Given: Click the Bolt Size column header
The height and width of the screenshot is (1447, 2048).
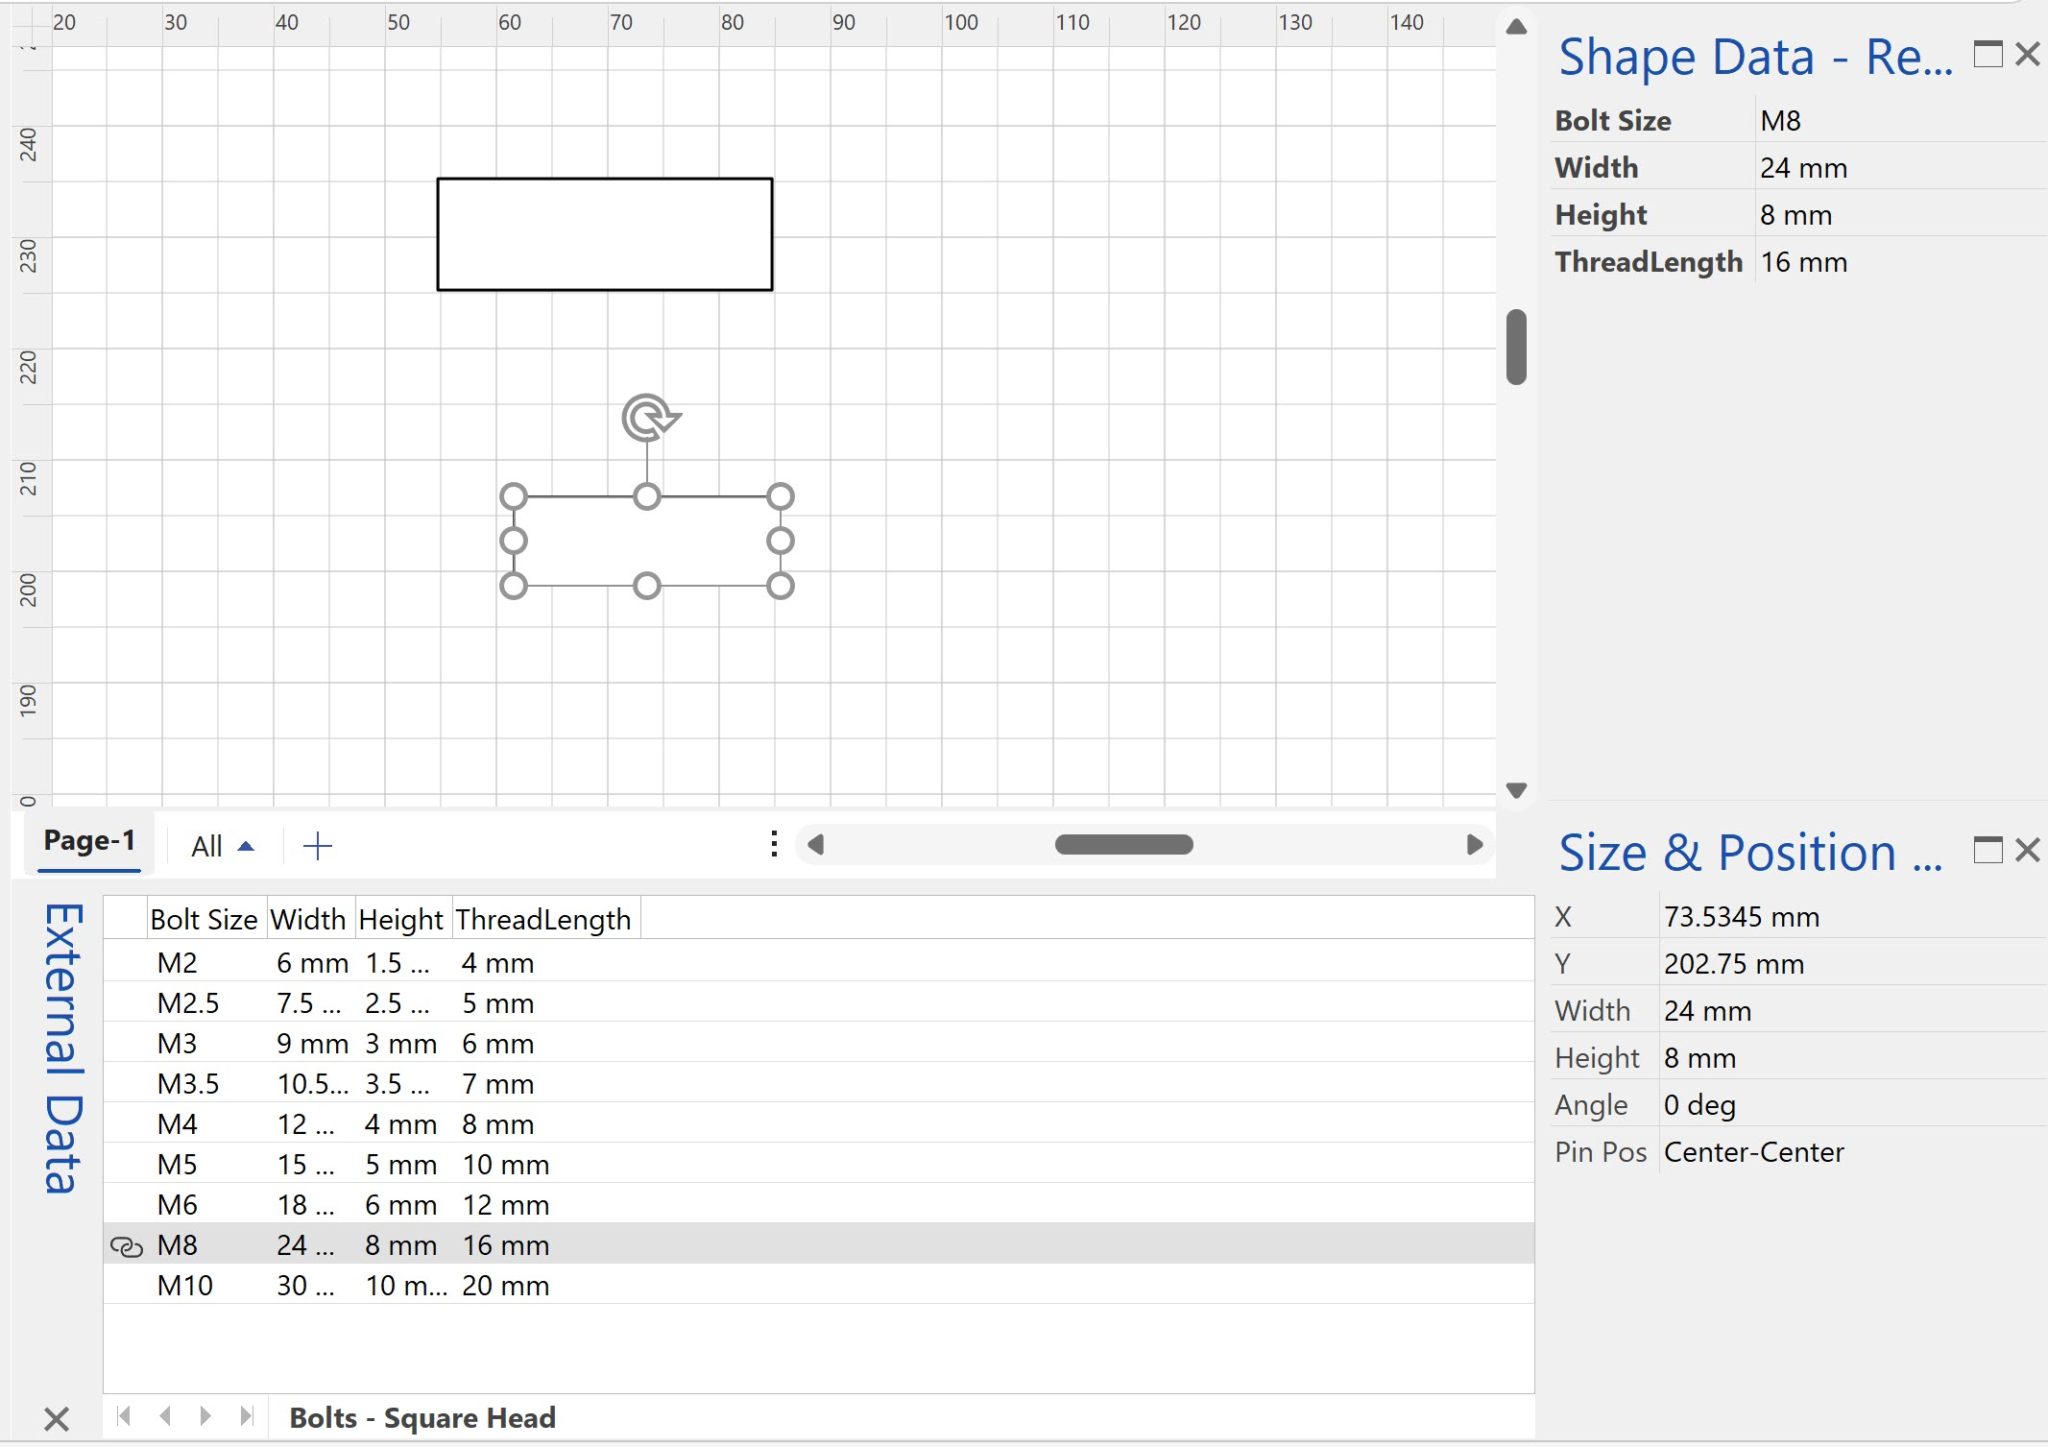Looking at the screenshot, I should point(204,919).
